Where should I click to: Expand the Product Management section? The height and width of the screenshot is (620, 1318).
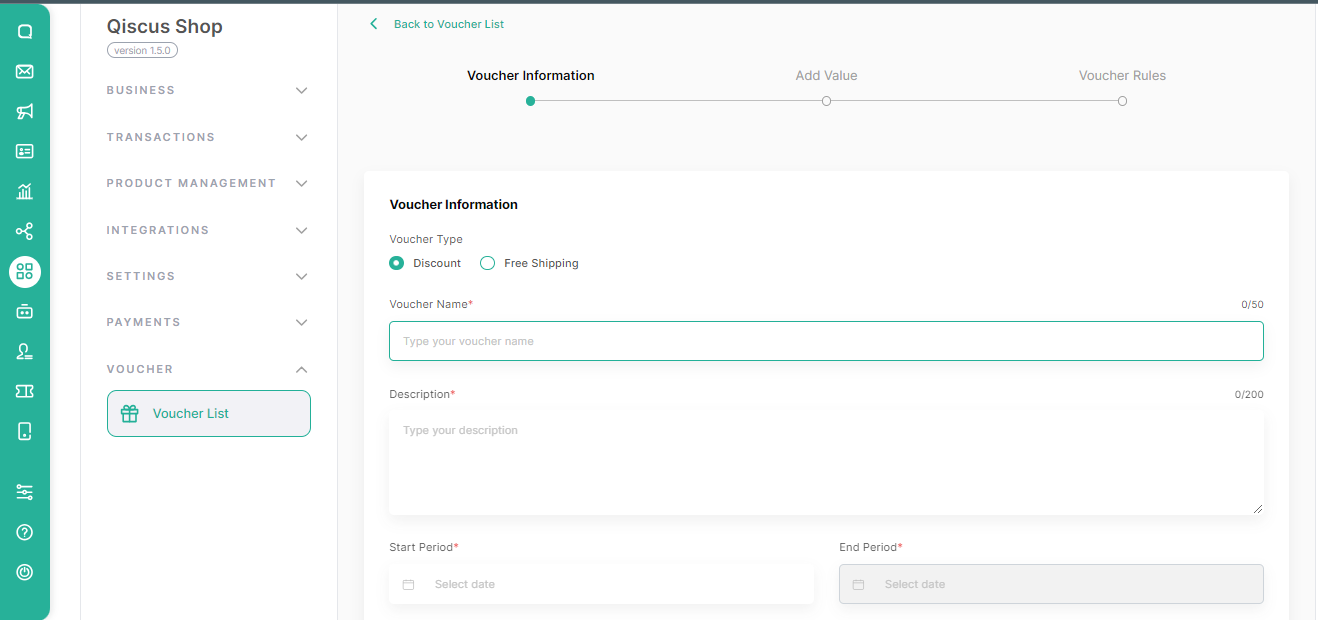tap(208, 183)
